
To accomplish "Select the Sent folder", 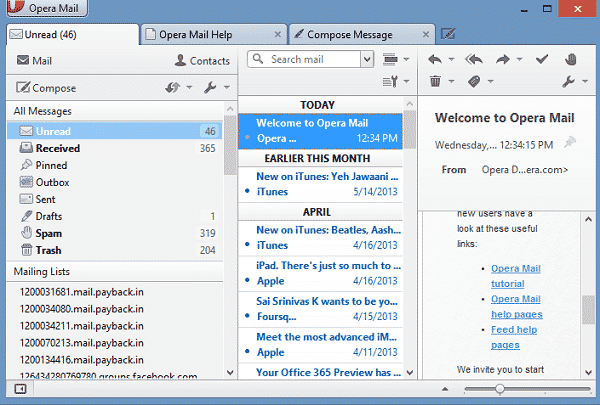I will coord(114,199).
